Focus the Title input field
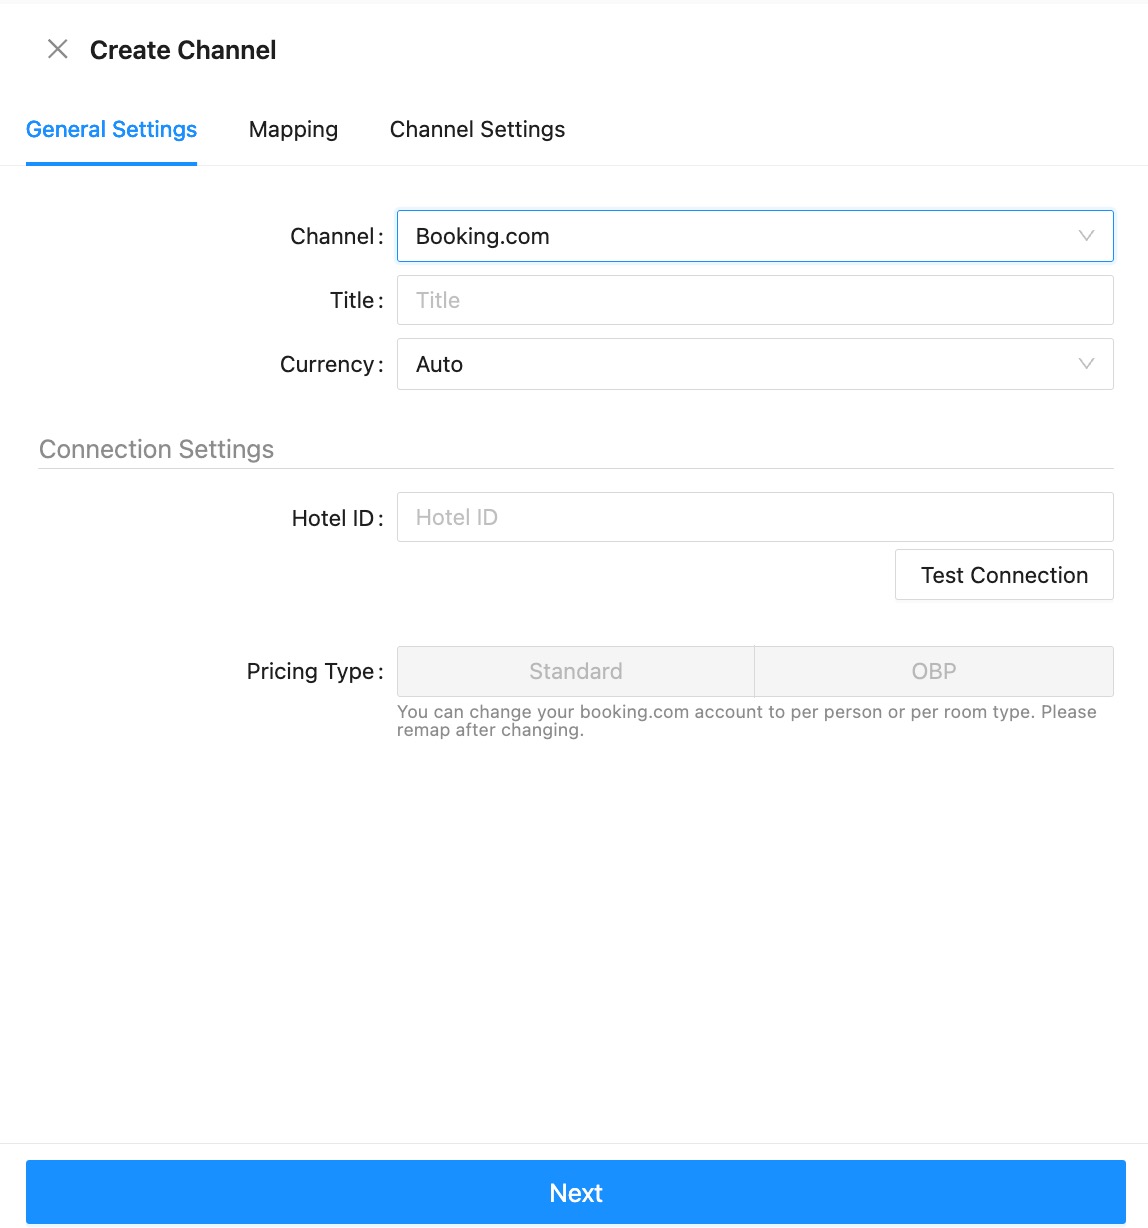 [755, 300]
